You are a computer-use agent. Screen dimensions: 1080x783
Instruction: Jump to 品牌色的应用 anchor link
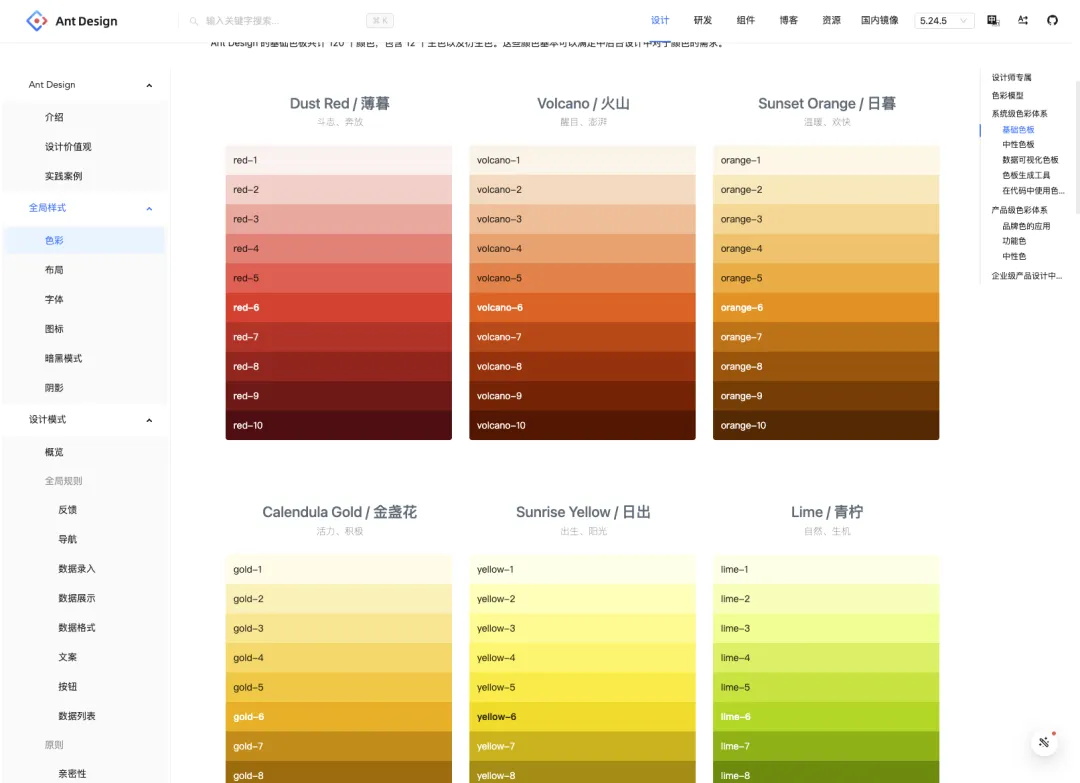pos(1026,226)
